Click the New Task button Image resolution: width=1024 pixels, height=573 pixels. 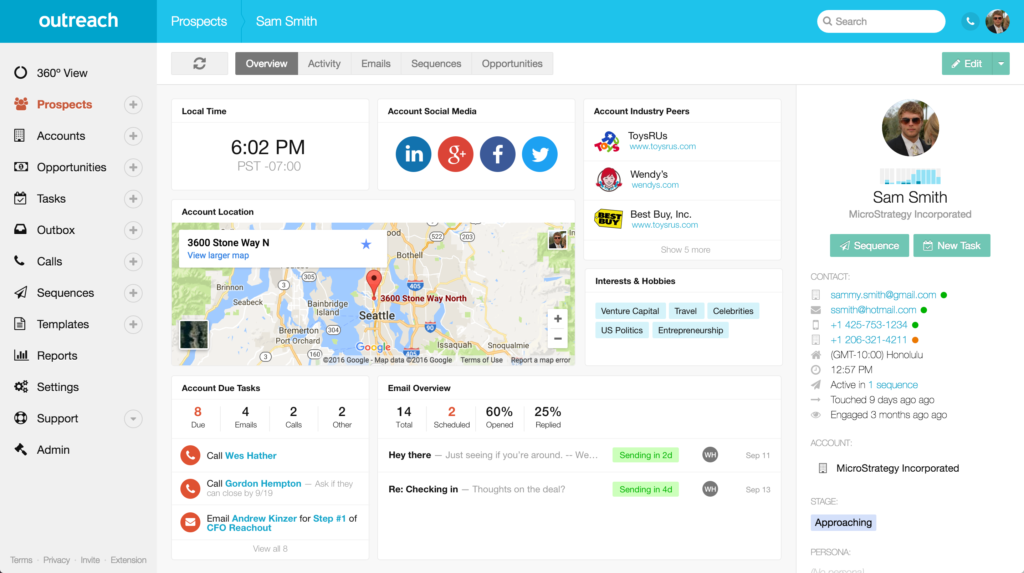[x=952, y=246]
